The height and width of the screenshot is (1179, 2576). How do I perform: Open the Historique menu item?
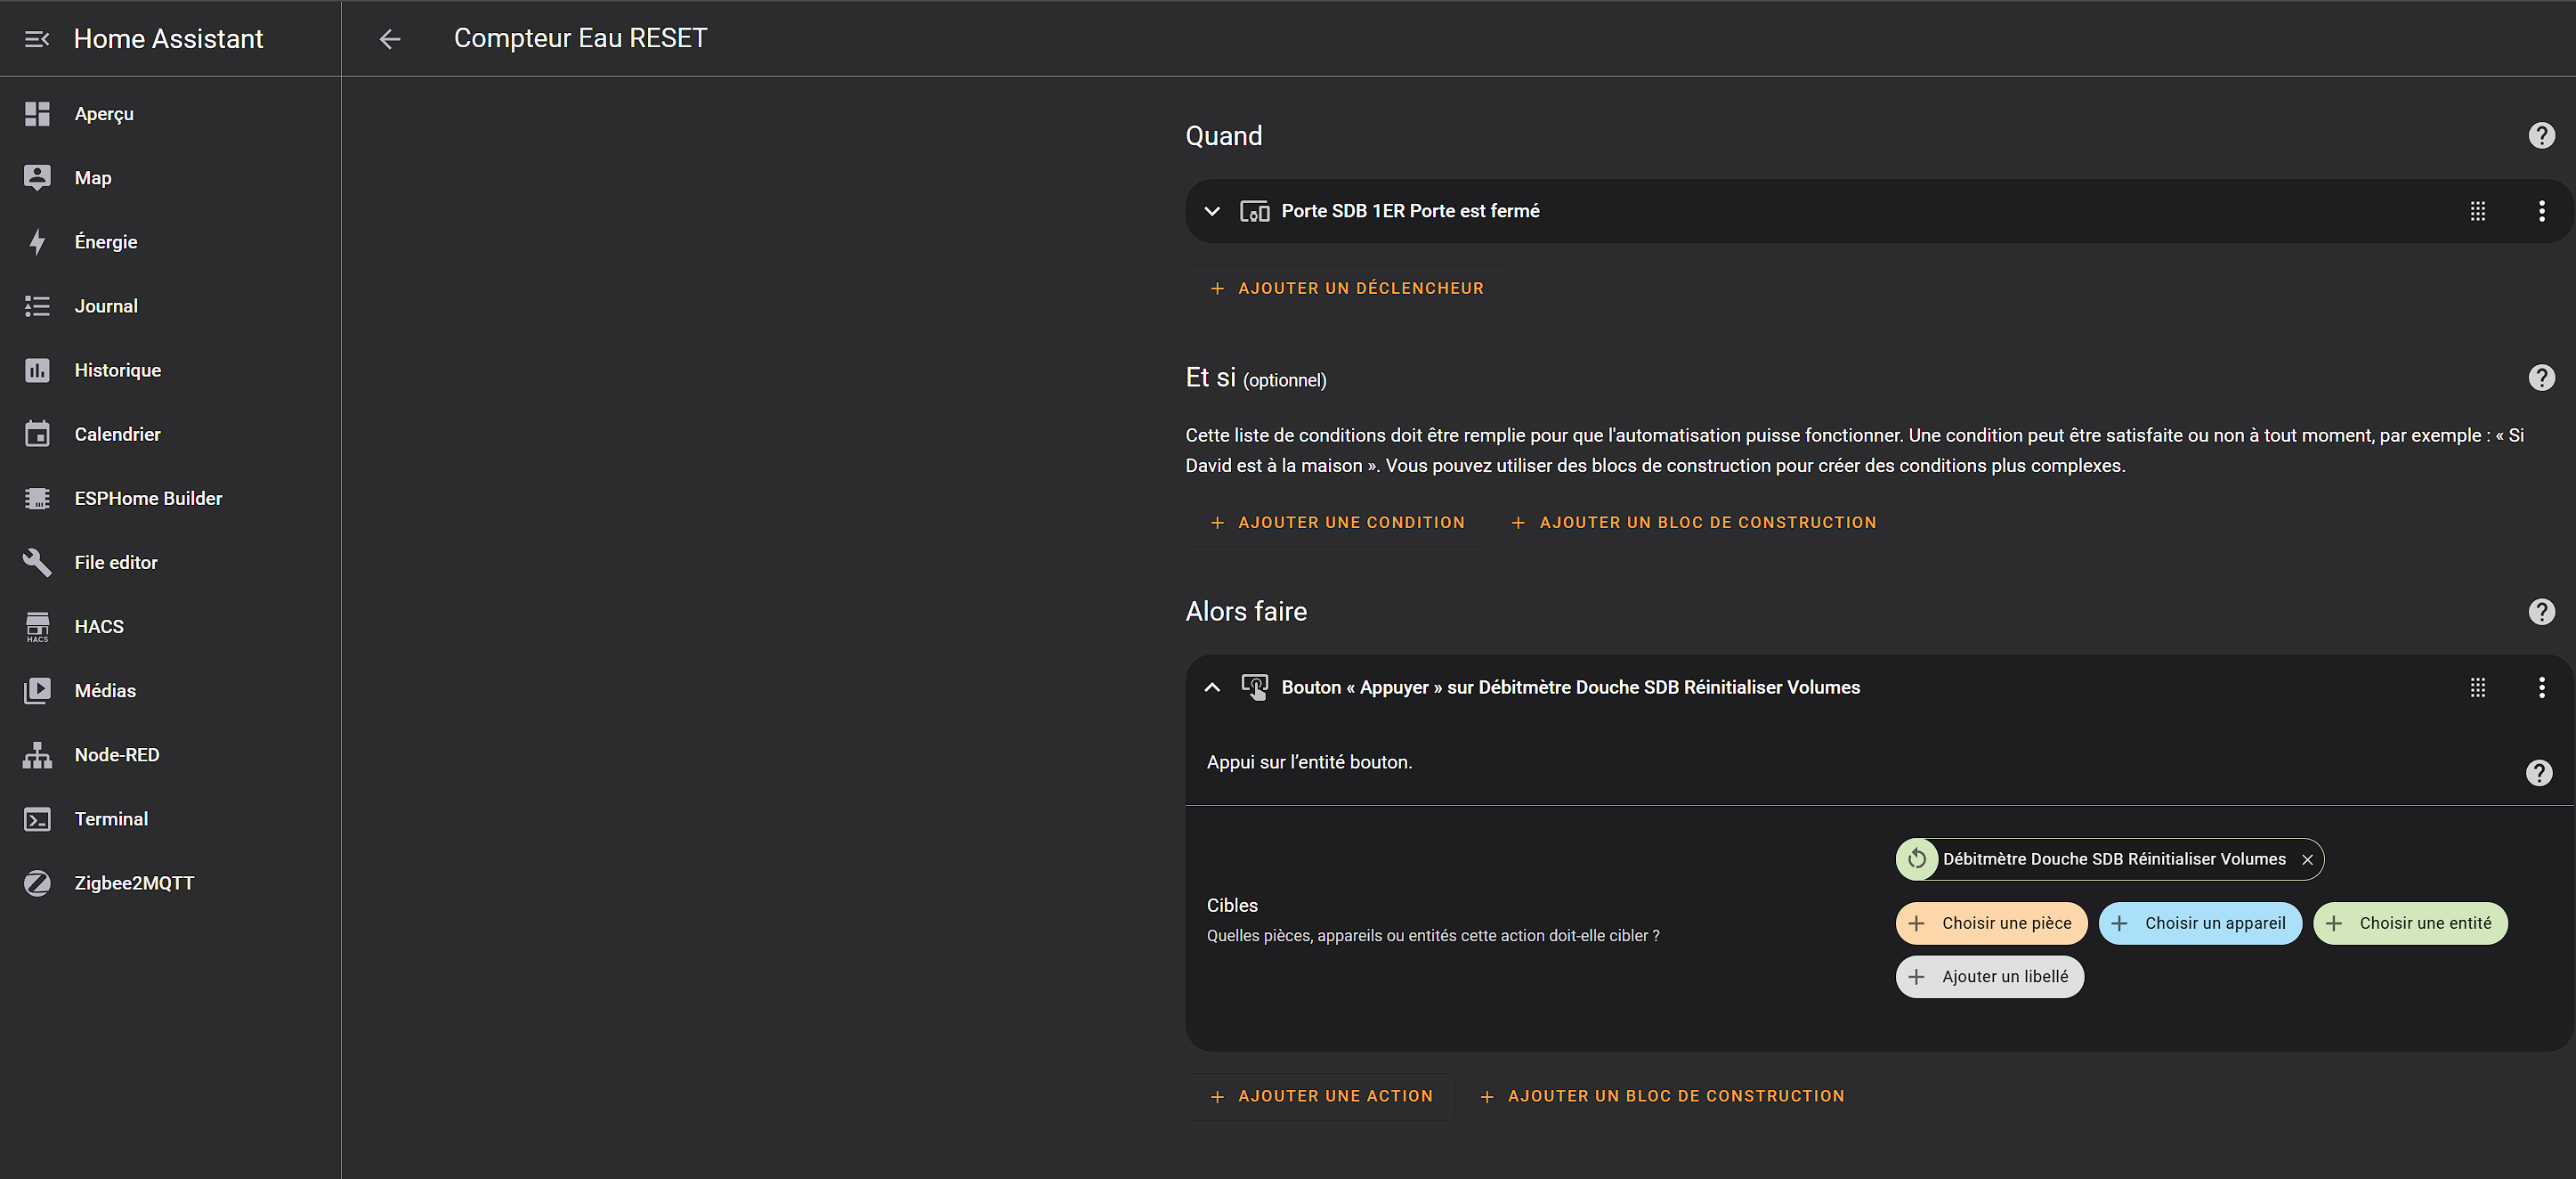pyautogui.click(x=170, y=370)
